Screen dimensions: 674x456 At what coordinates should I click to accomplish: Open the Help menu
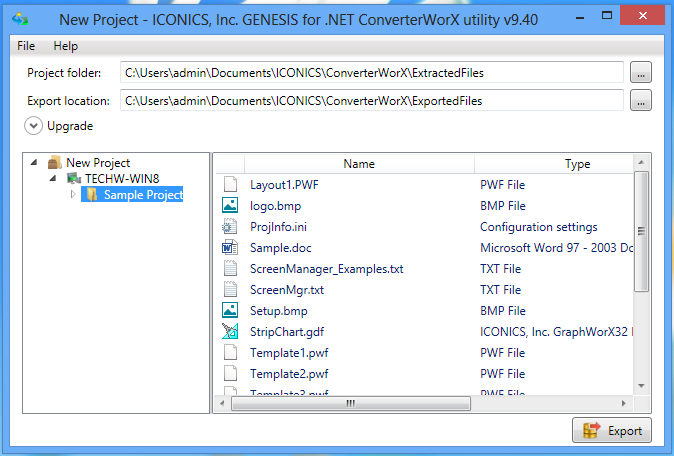click(66, 46)
